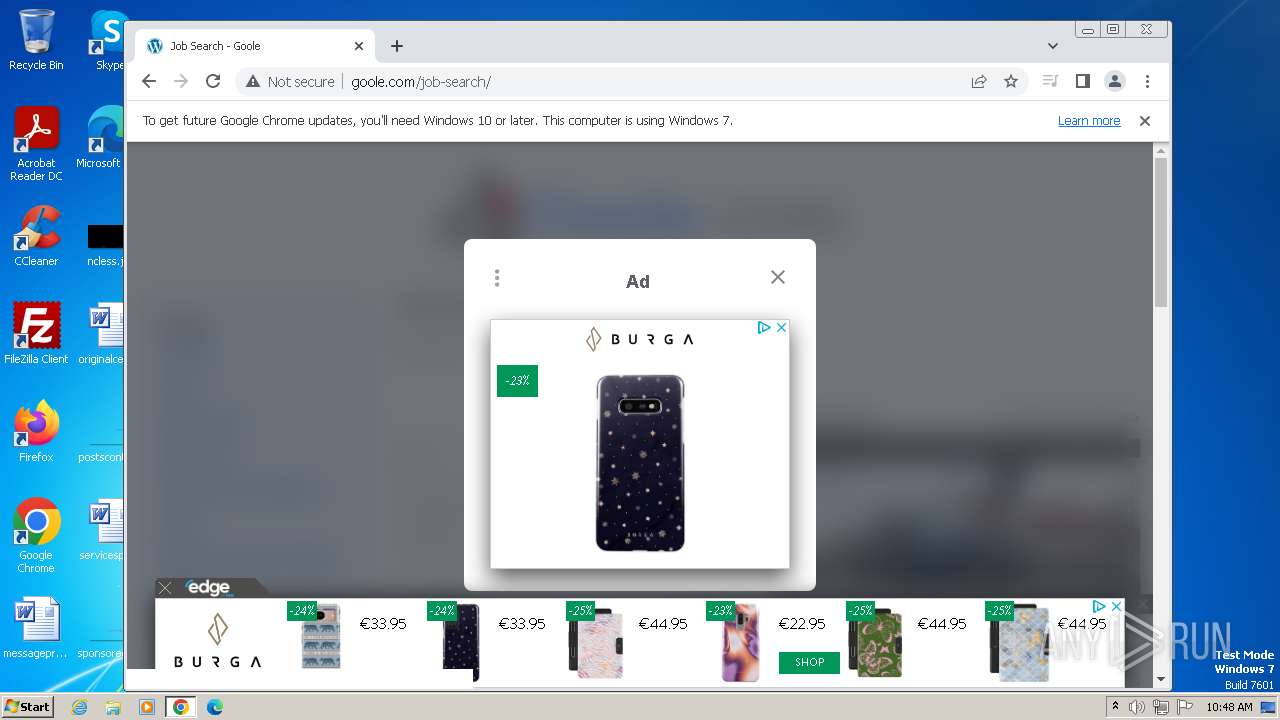Click the -23% discount badge
Screen dimensions: 1280x720
coord(517,381)
